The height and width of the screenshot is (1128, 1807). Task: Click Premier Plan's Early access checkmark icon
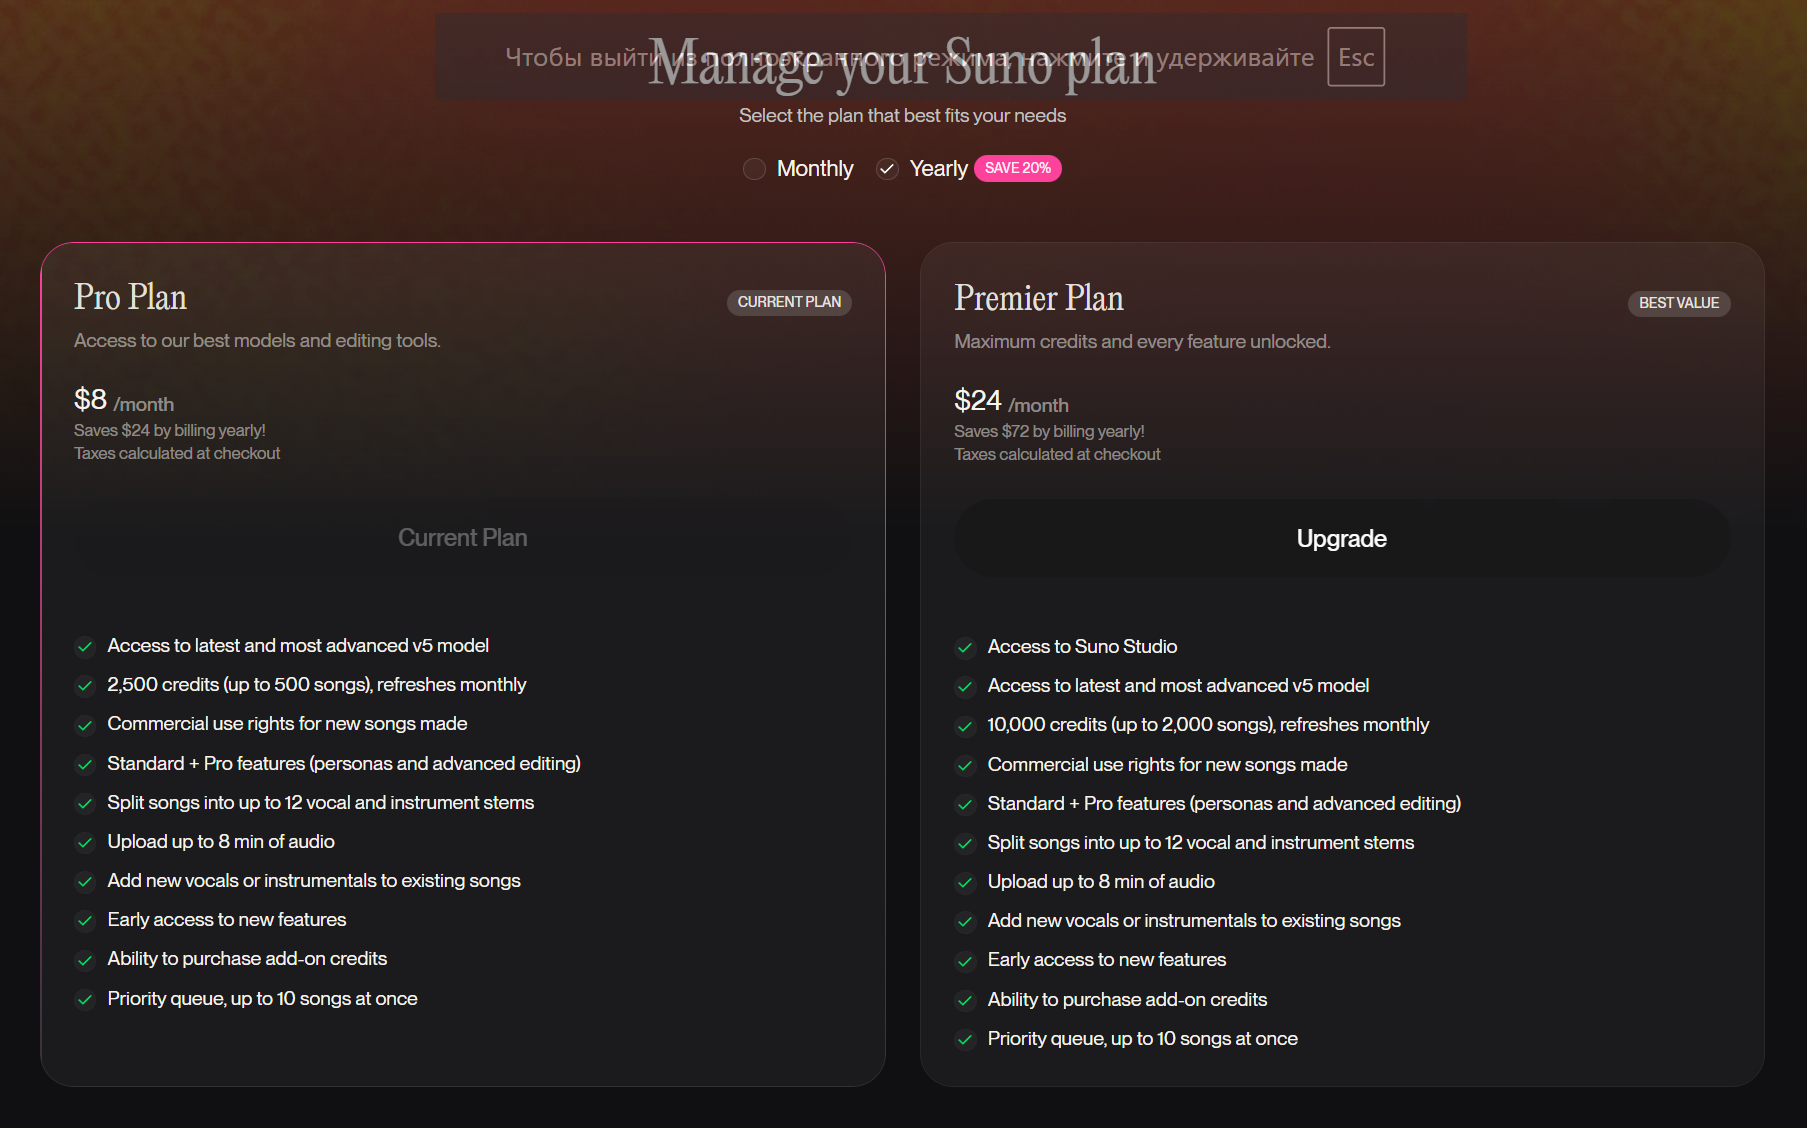pyautogui.click(x=965, y=961)
